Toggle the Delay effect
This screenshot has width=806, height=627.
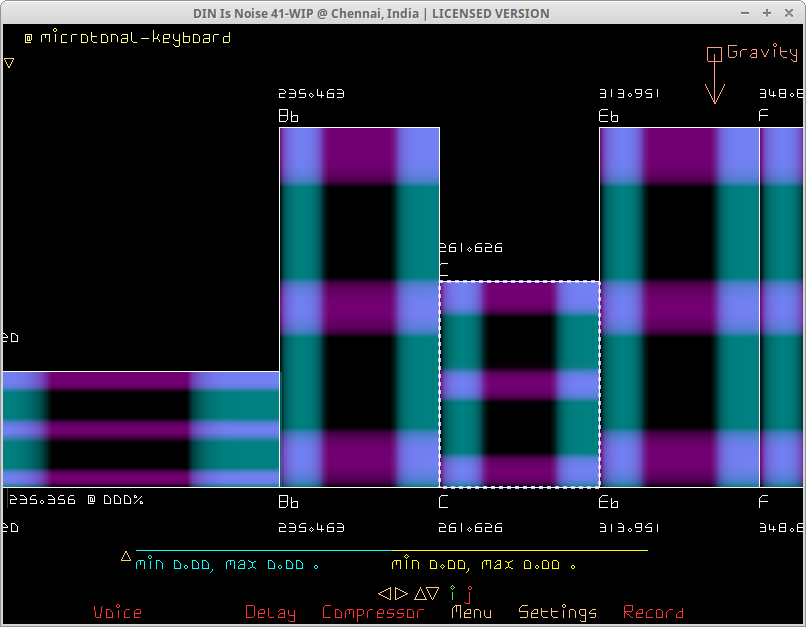click(x=270, y=612)
